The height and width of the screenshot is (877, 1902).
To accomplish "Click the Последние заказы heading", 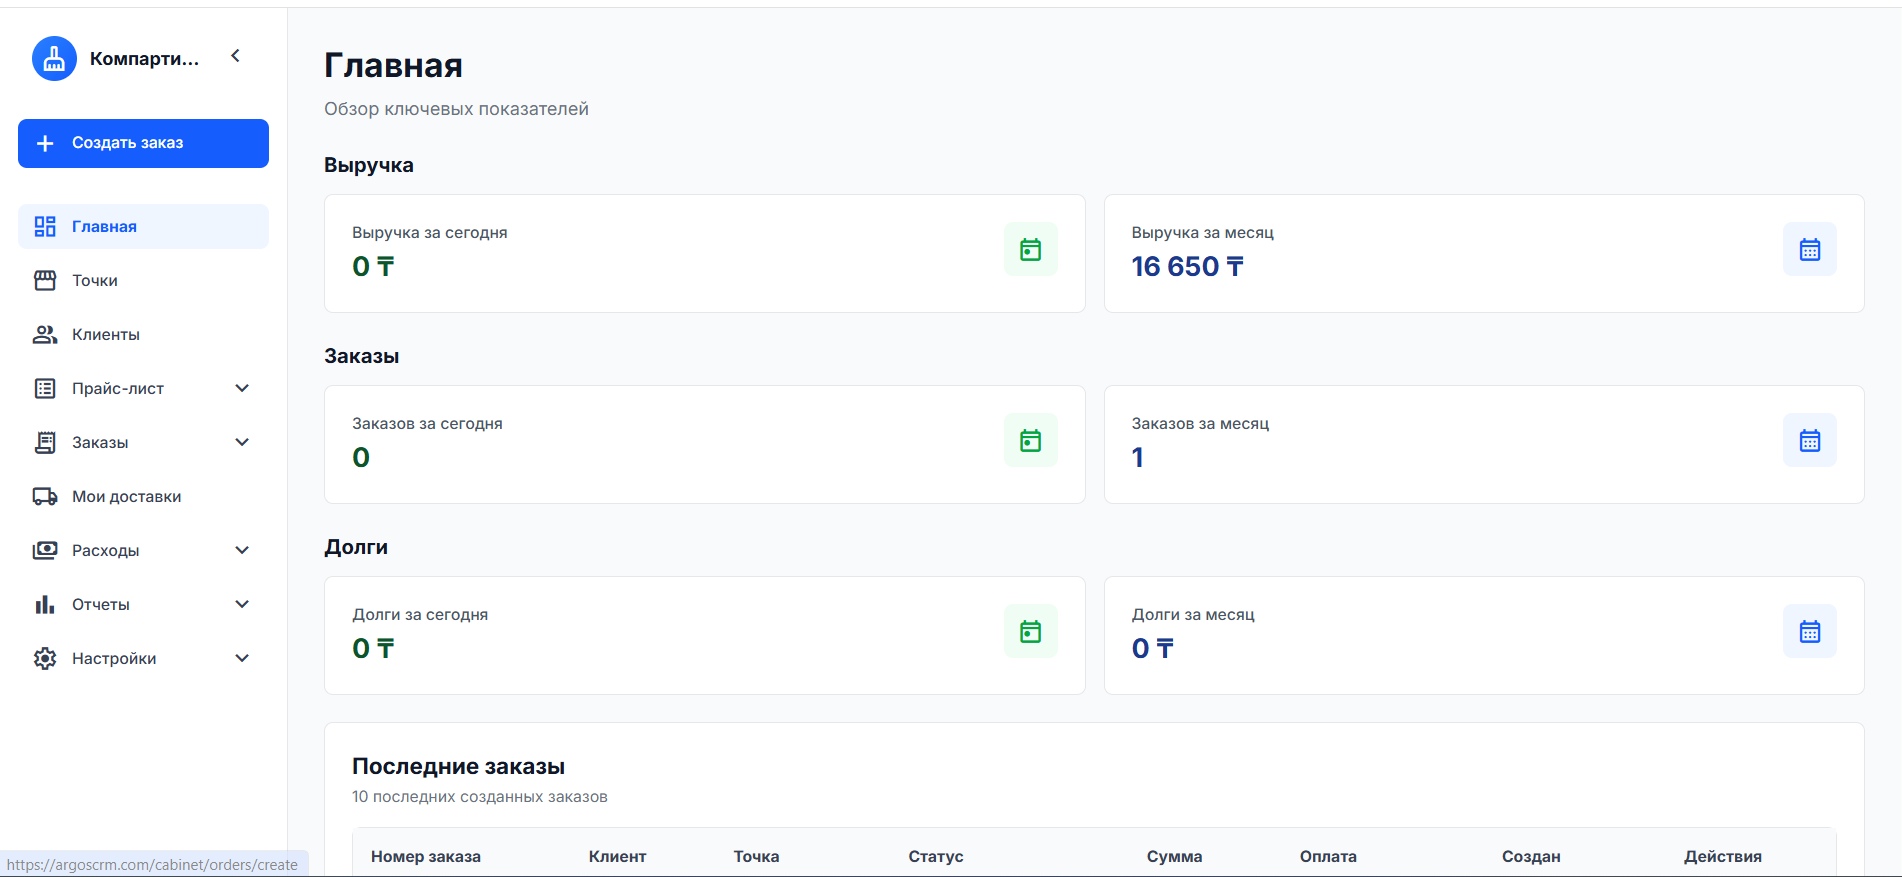I will (458, 767).
